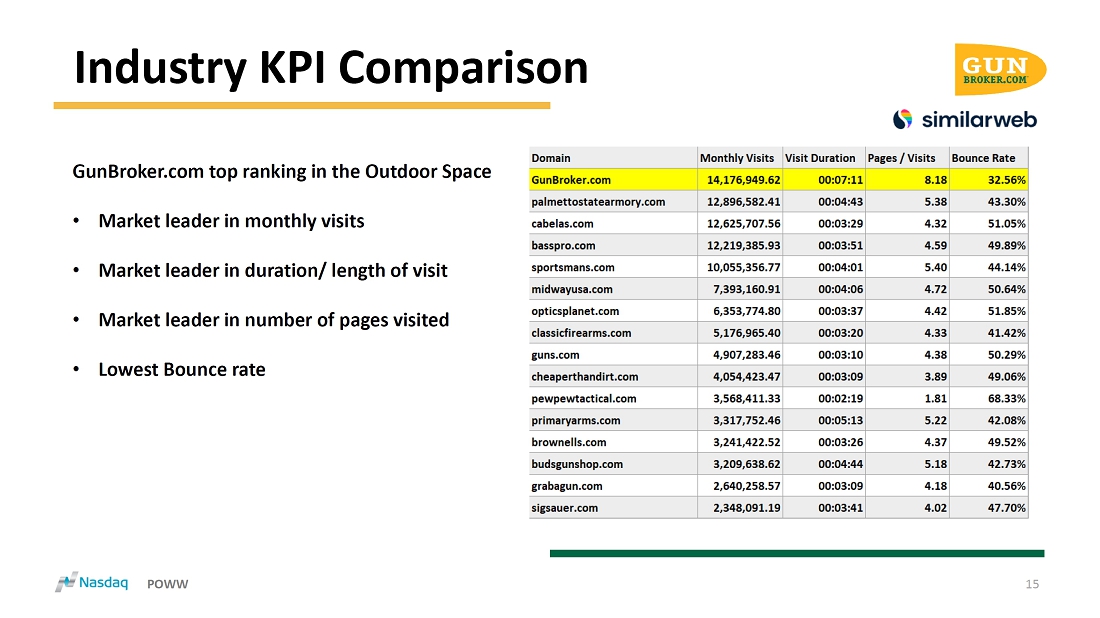
Task: Select the primaryarms.com domain cell
Action: pos(613,419)
